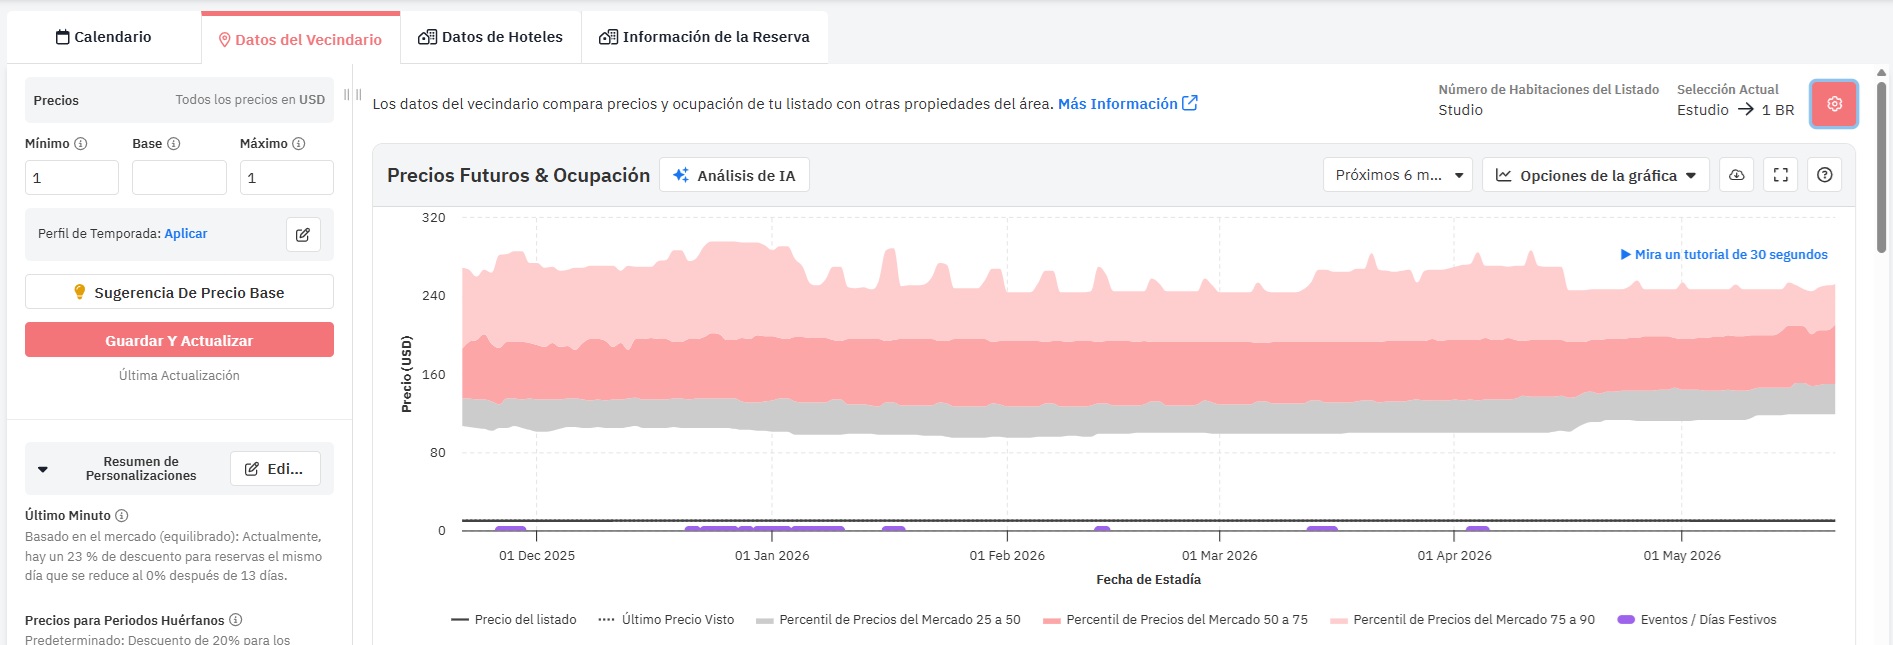Click the edit Perfil de Temporada icon
Viewport: 1893px width, 645px height.
303,234
